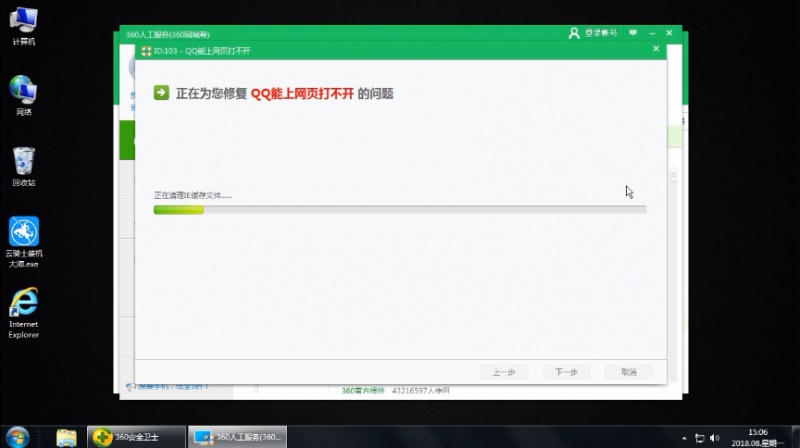This screenshot has width=800, height=448.
Task: Show hidden tray icons arrow
Action: (684, 438)
